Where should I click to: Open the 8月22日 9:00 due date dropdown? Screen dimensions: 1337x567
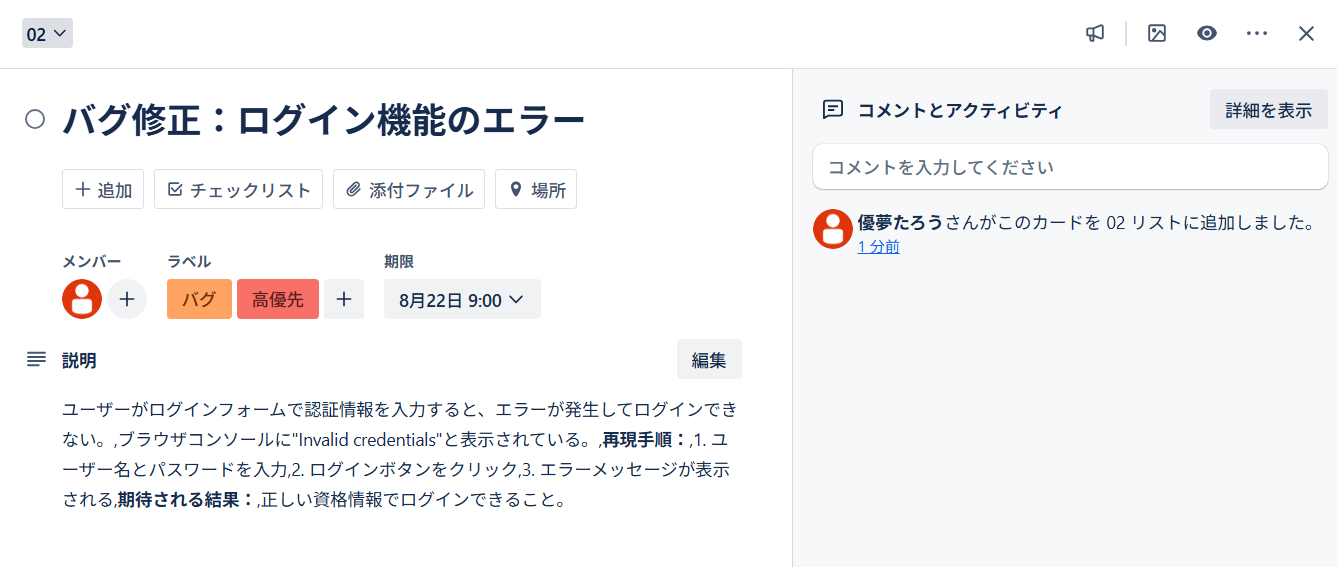(462, 299)
